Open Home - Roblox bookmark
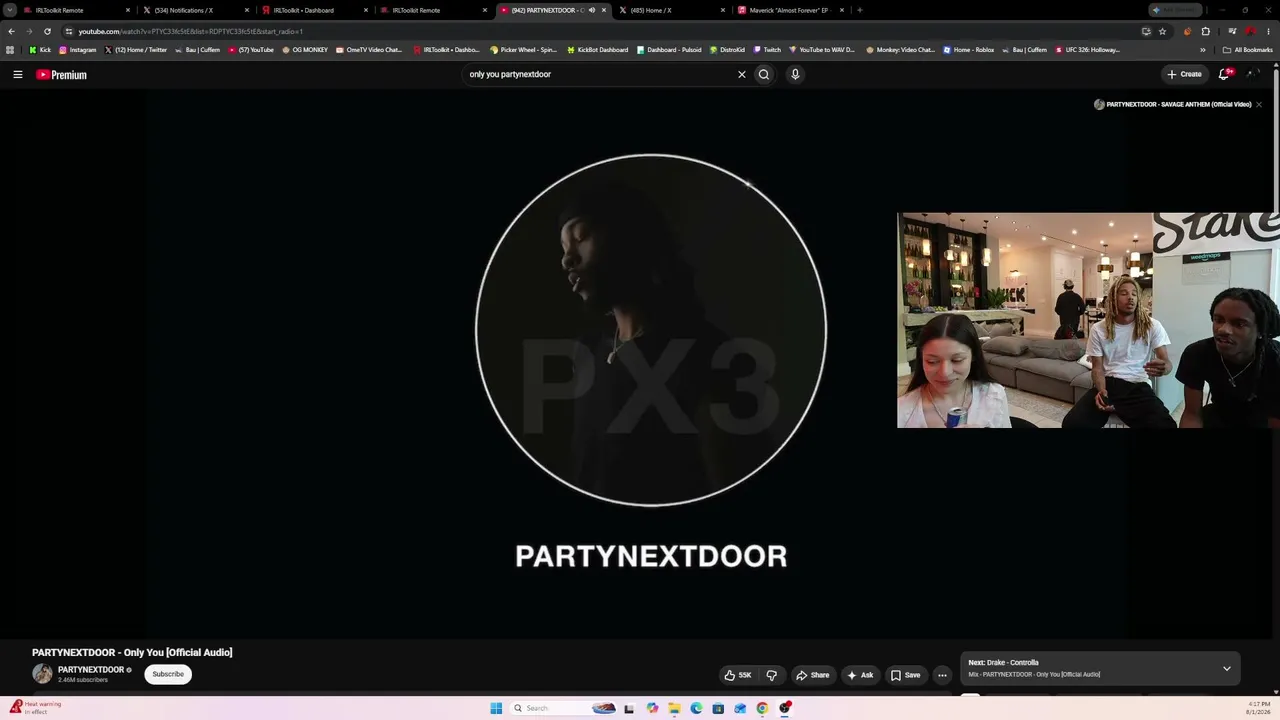1280x720 pixels. (x=969, y=50)
